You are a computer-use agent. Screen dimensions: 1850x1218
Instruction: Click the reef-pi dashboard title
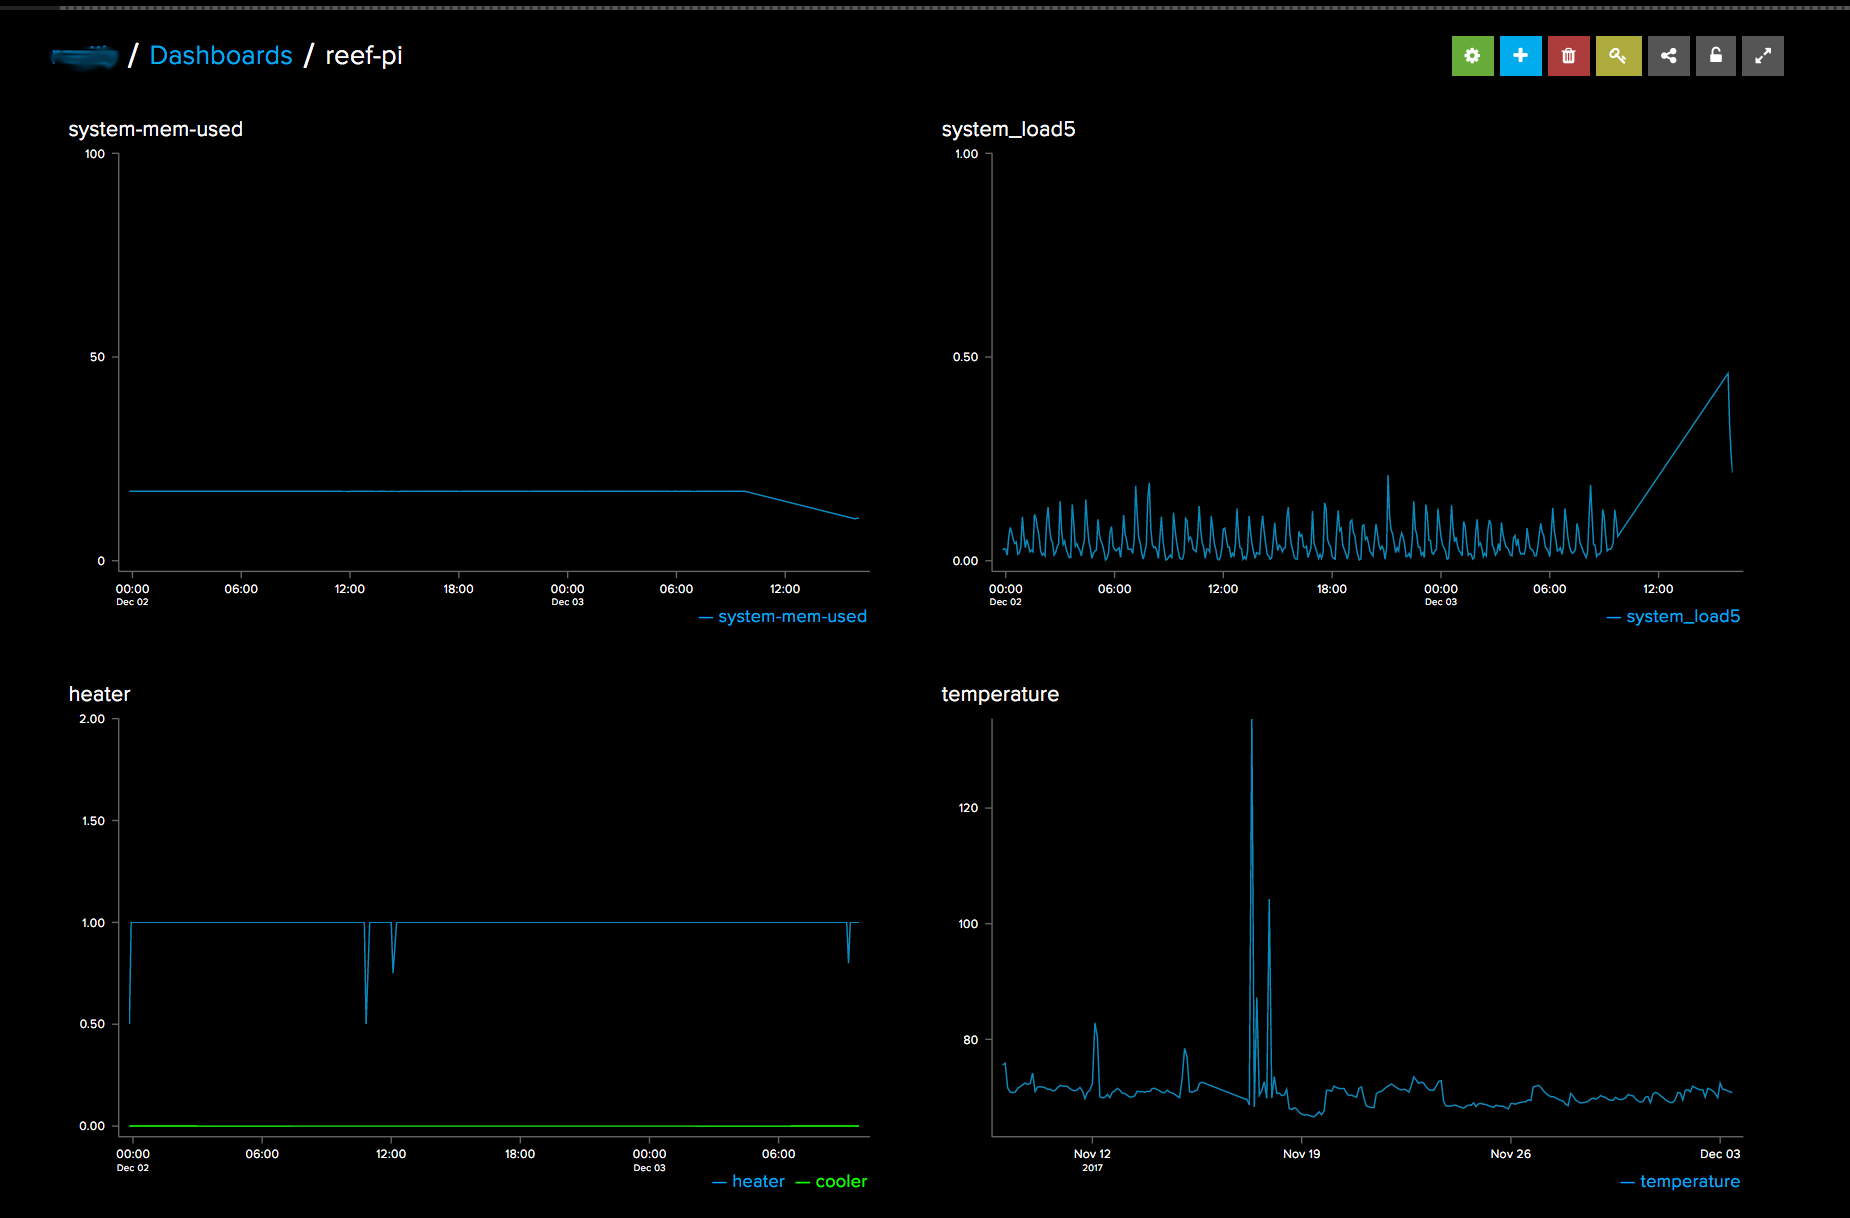[363, 55]
